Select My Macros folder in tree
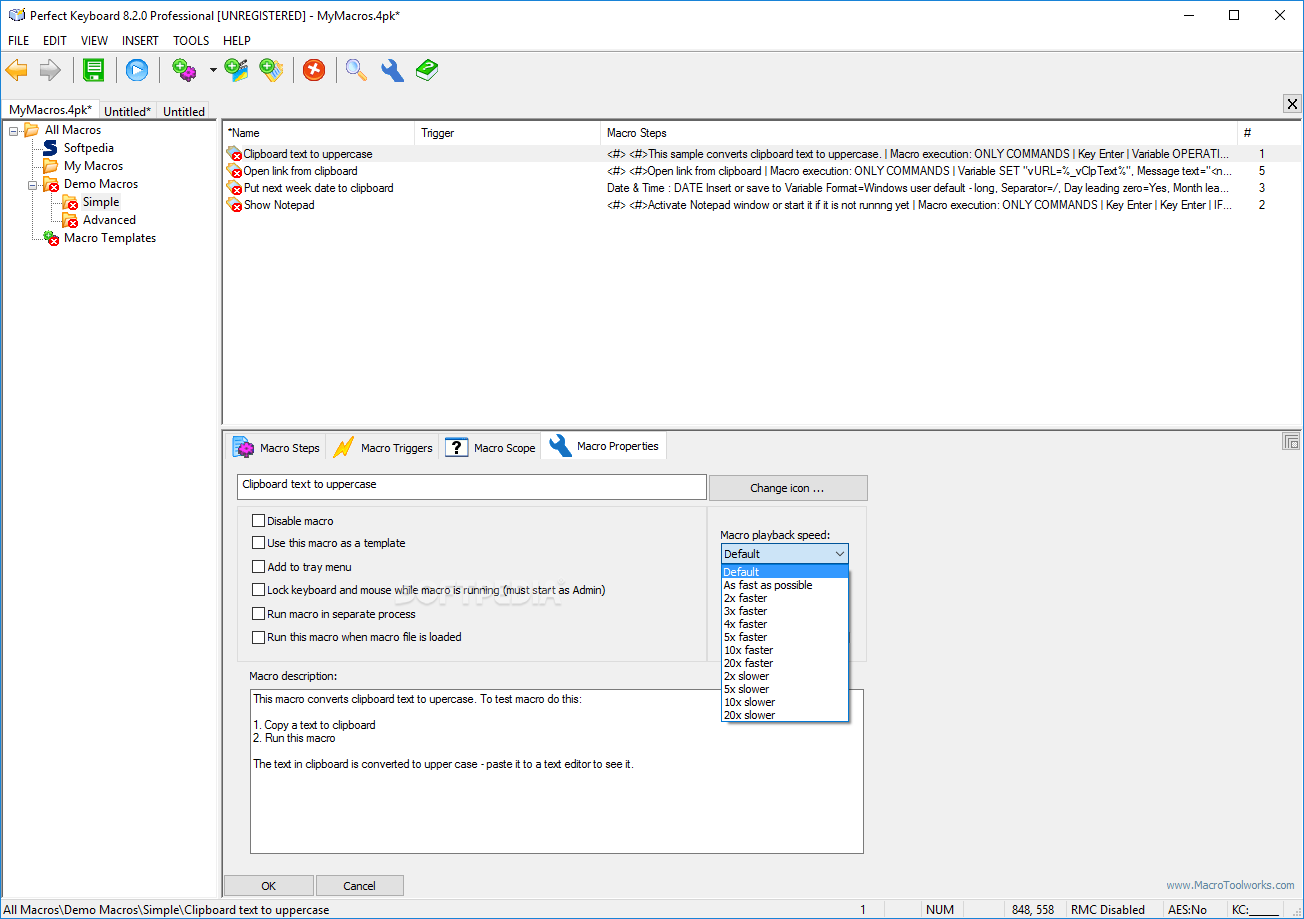 94,166
